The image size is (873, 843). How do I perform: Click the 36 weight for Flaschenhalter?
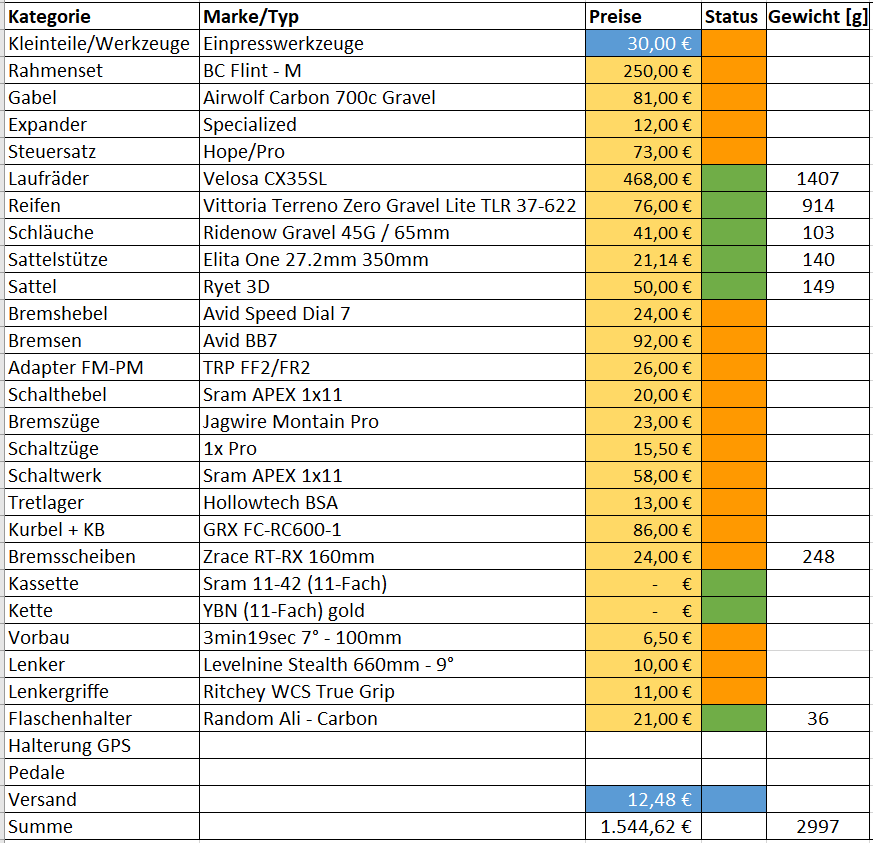pos(818,718)
